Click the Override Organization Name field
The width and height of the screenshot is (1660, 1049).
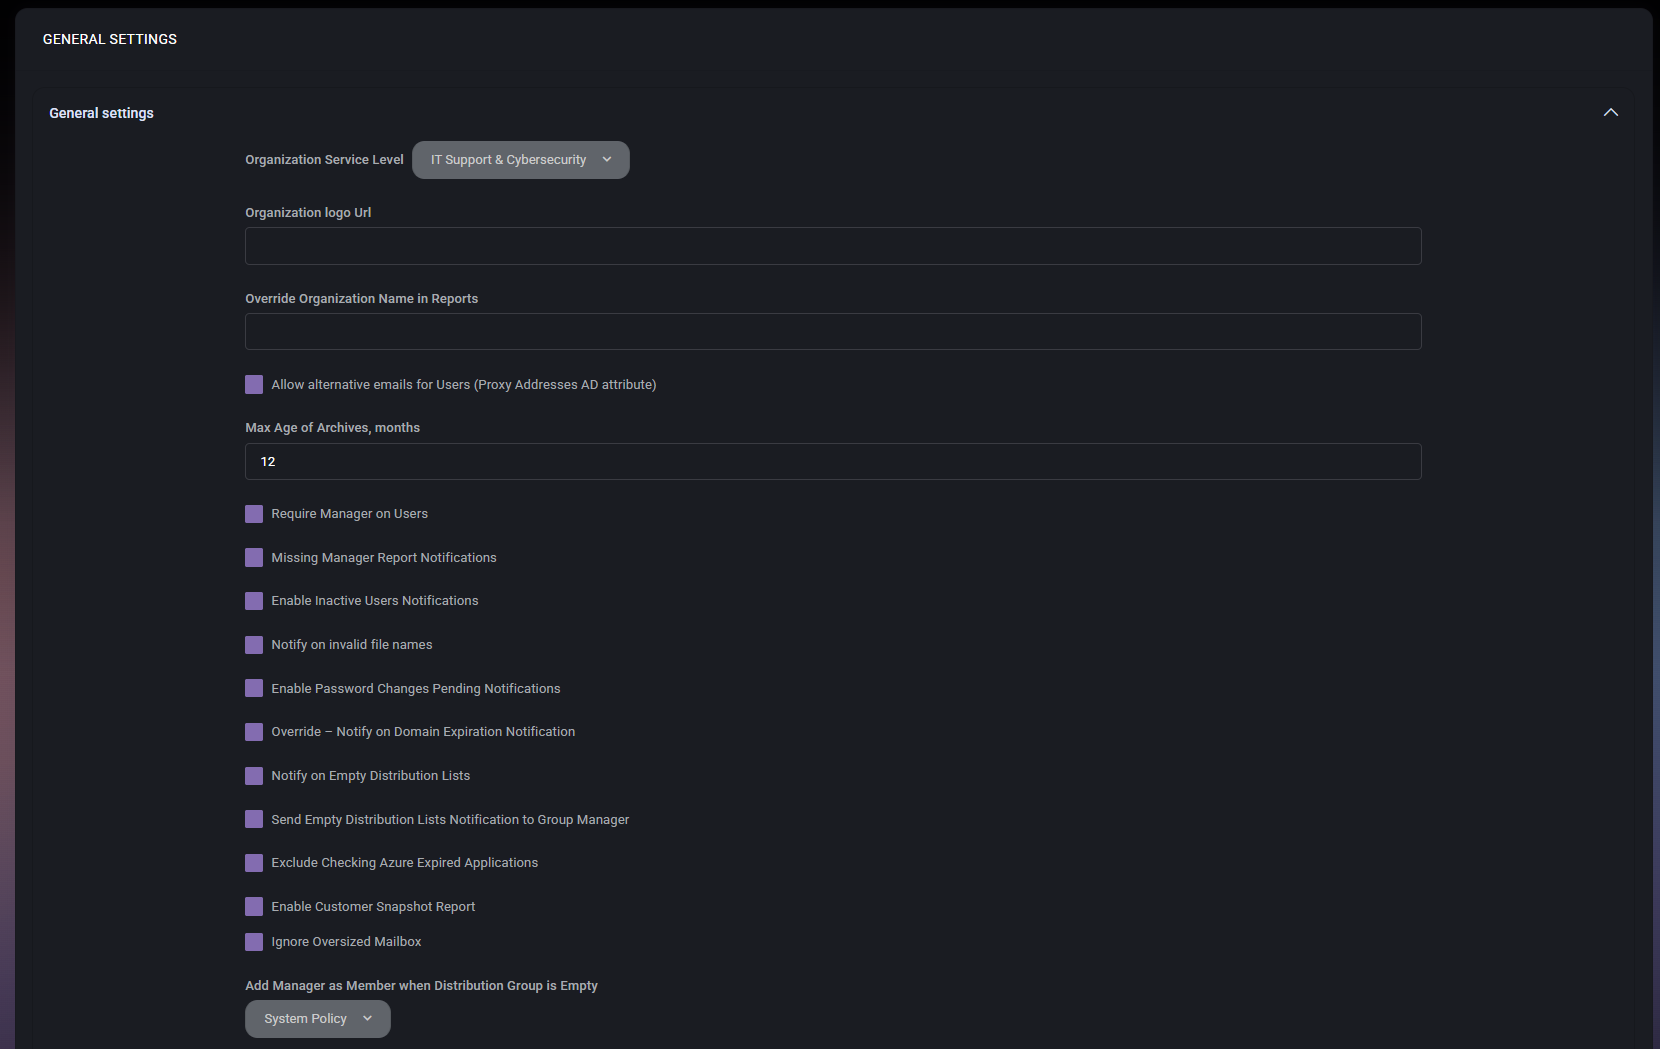point(832,331)
